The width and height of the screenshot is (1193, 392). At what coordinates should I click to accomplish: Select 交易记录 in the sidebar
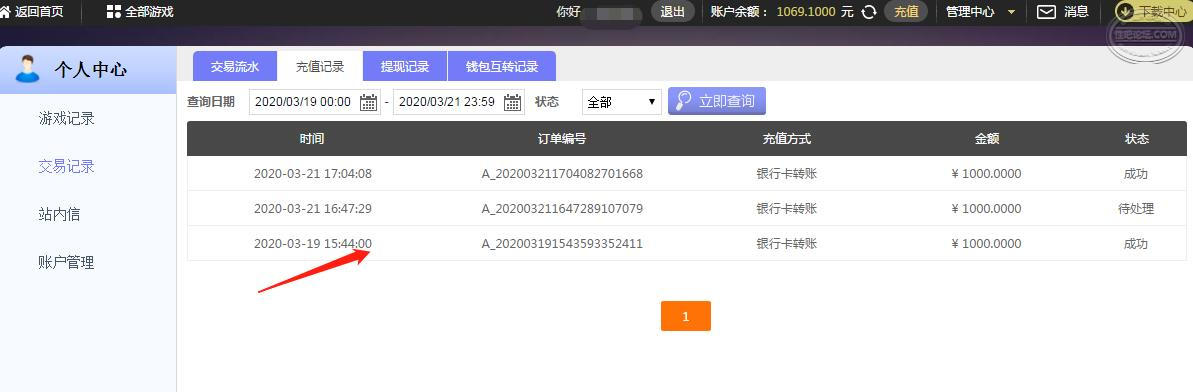coord(66,167)
